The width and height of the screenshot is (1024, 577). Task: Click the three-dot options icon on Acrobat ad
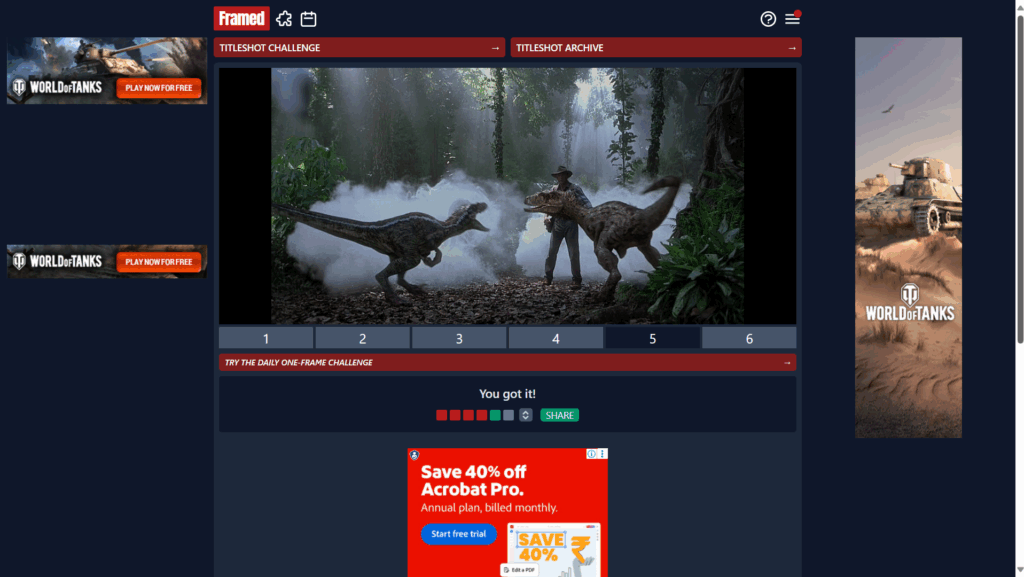[602, 454]
